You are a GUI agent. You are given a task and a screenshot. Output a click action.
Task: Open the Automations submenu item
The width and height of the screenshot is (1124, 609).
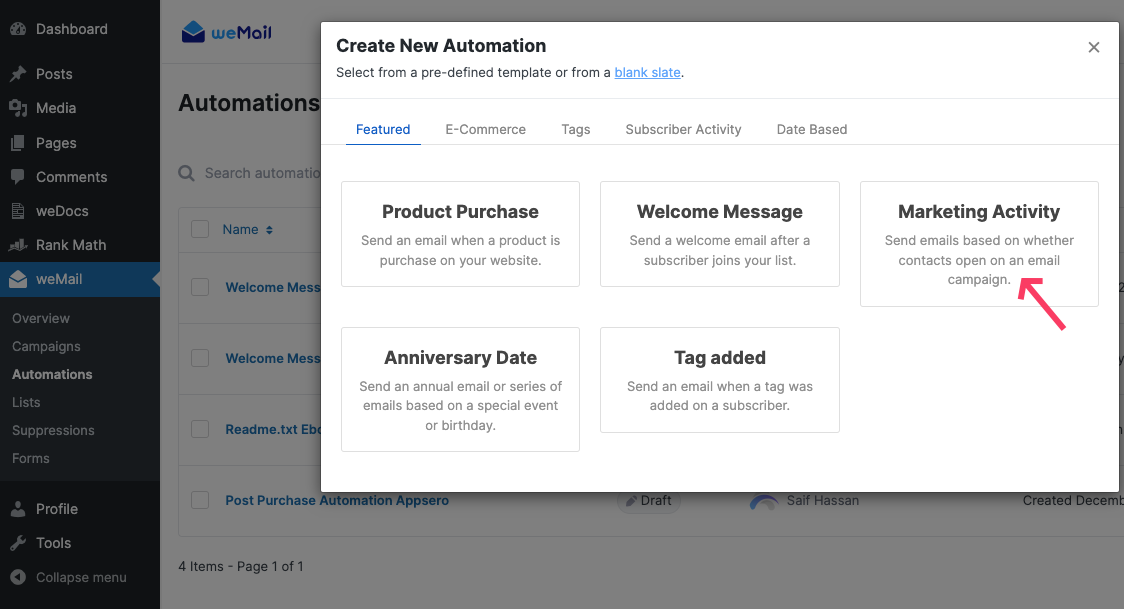click(x=52, y=374)
